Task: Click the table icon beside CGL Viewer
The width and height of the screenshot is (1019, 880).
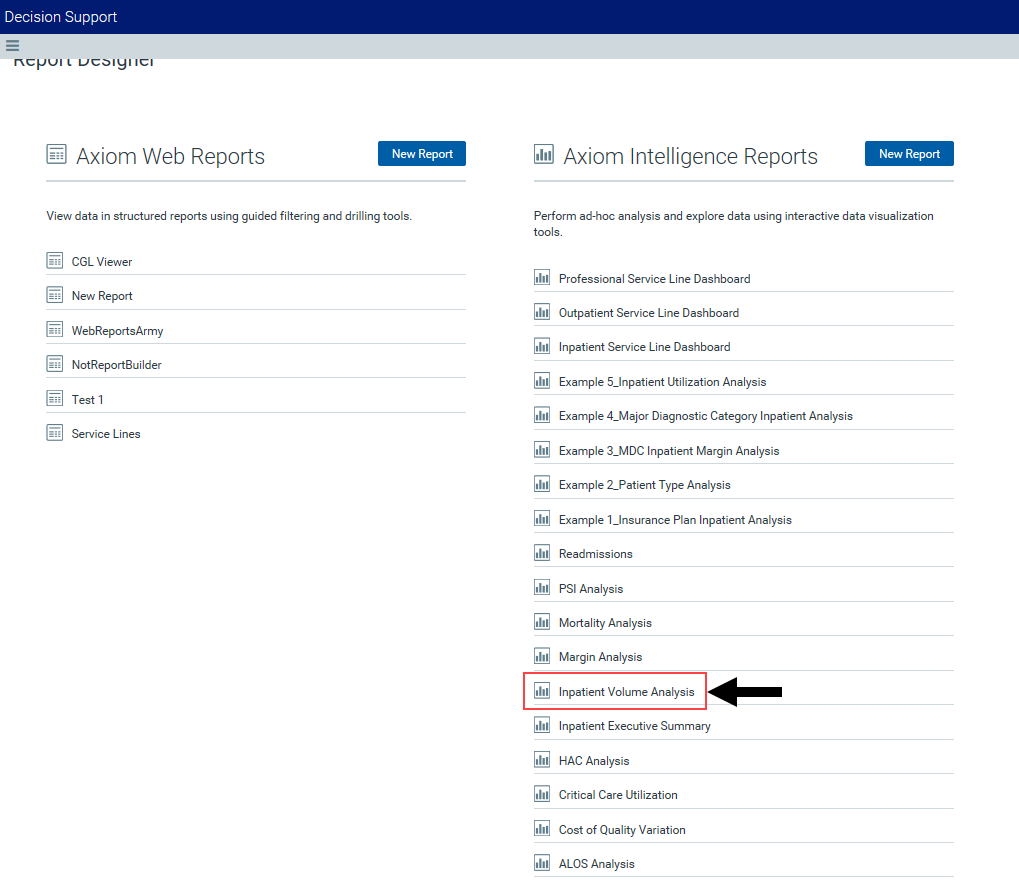Action: coord(55,261)
